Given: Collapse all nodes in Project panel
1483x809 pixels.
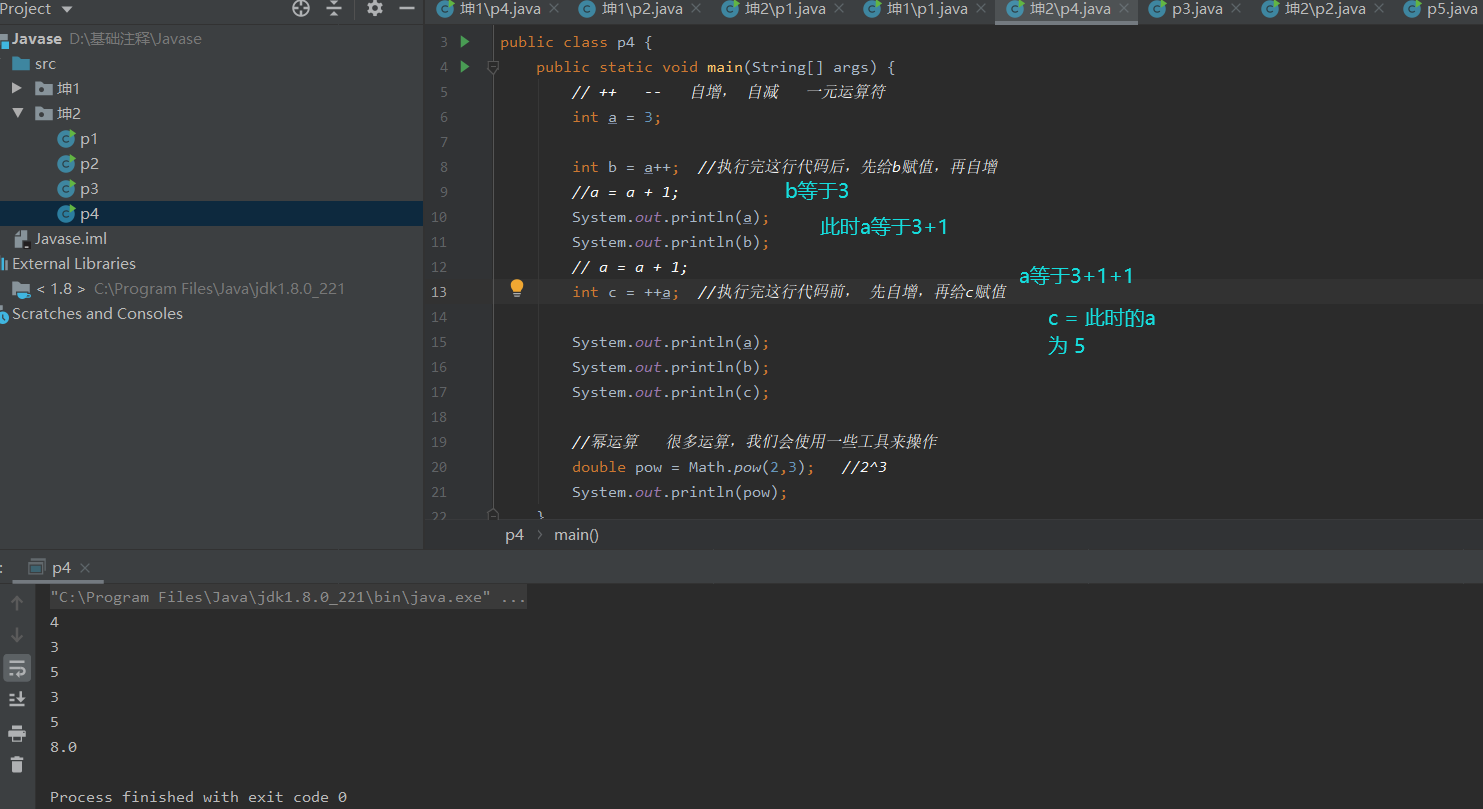Looking at the screenshot, I should pos(334,9).
